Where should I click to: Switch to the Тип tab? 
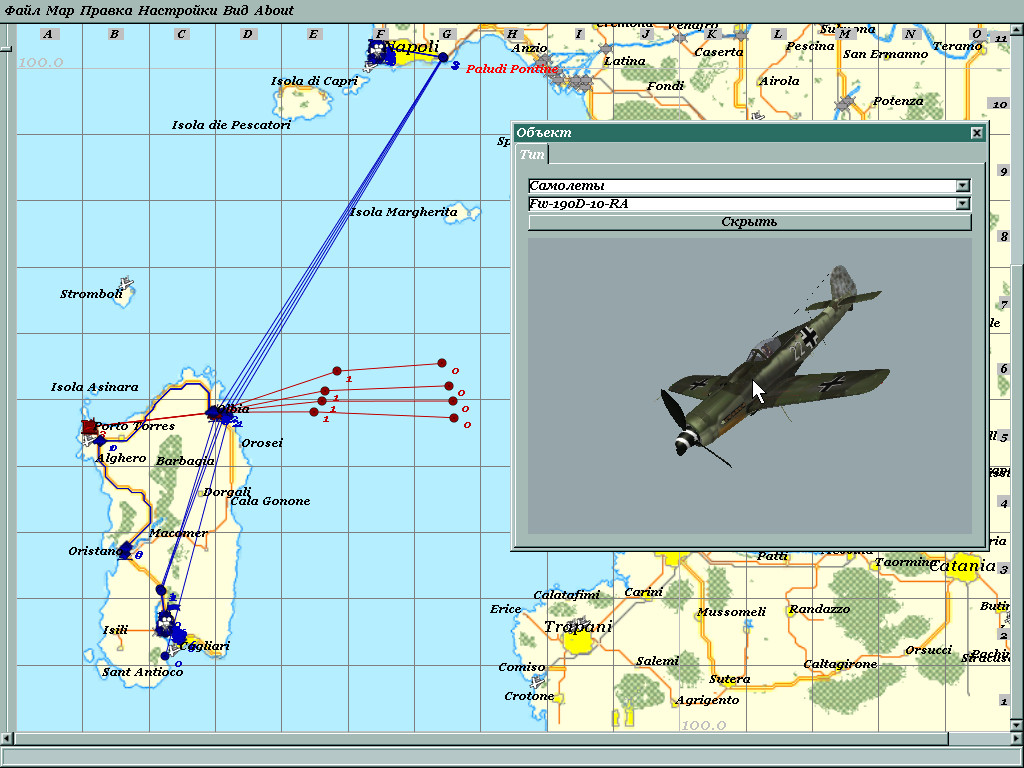coord(532,155)
